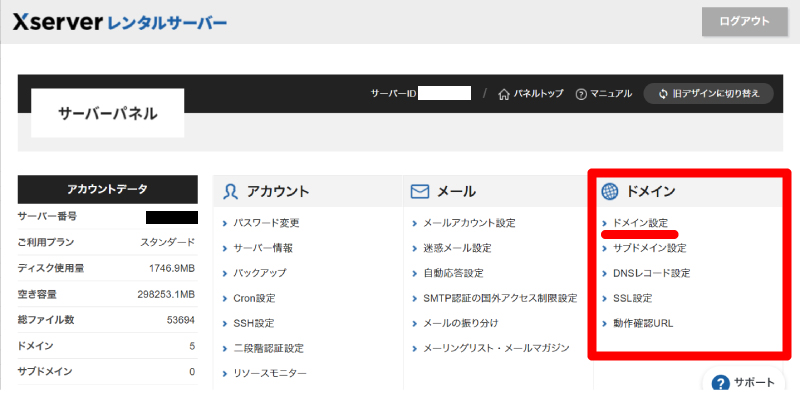The image size is (800, 403).
Task: Click the サポート question mark icon
Action: tap(721, 383)
